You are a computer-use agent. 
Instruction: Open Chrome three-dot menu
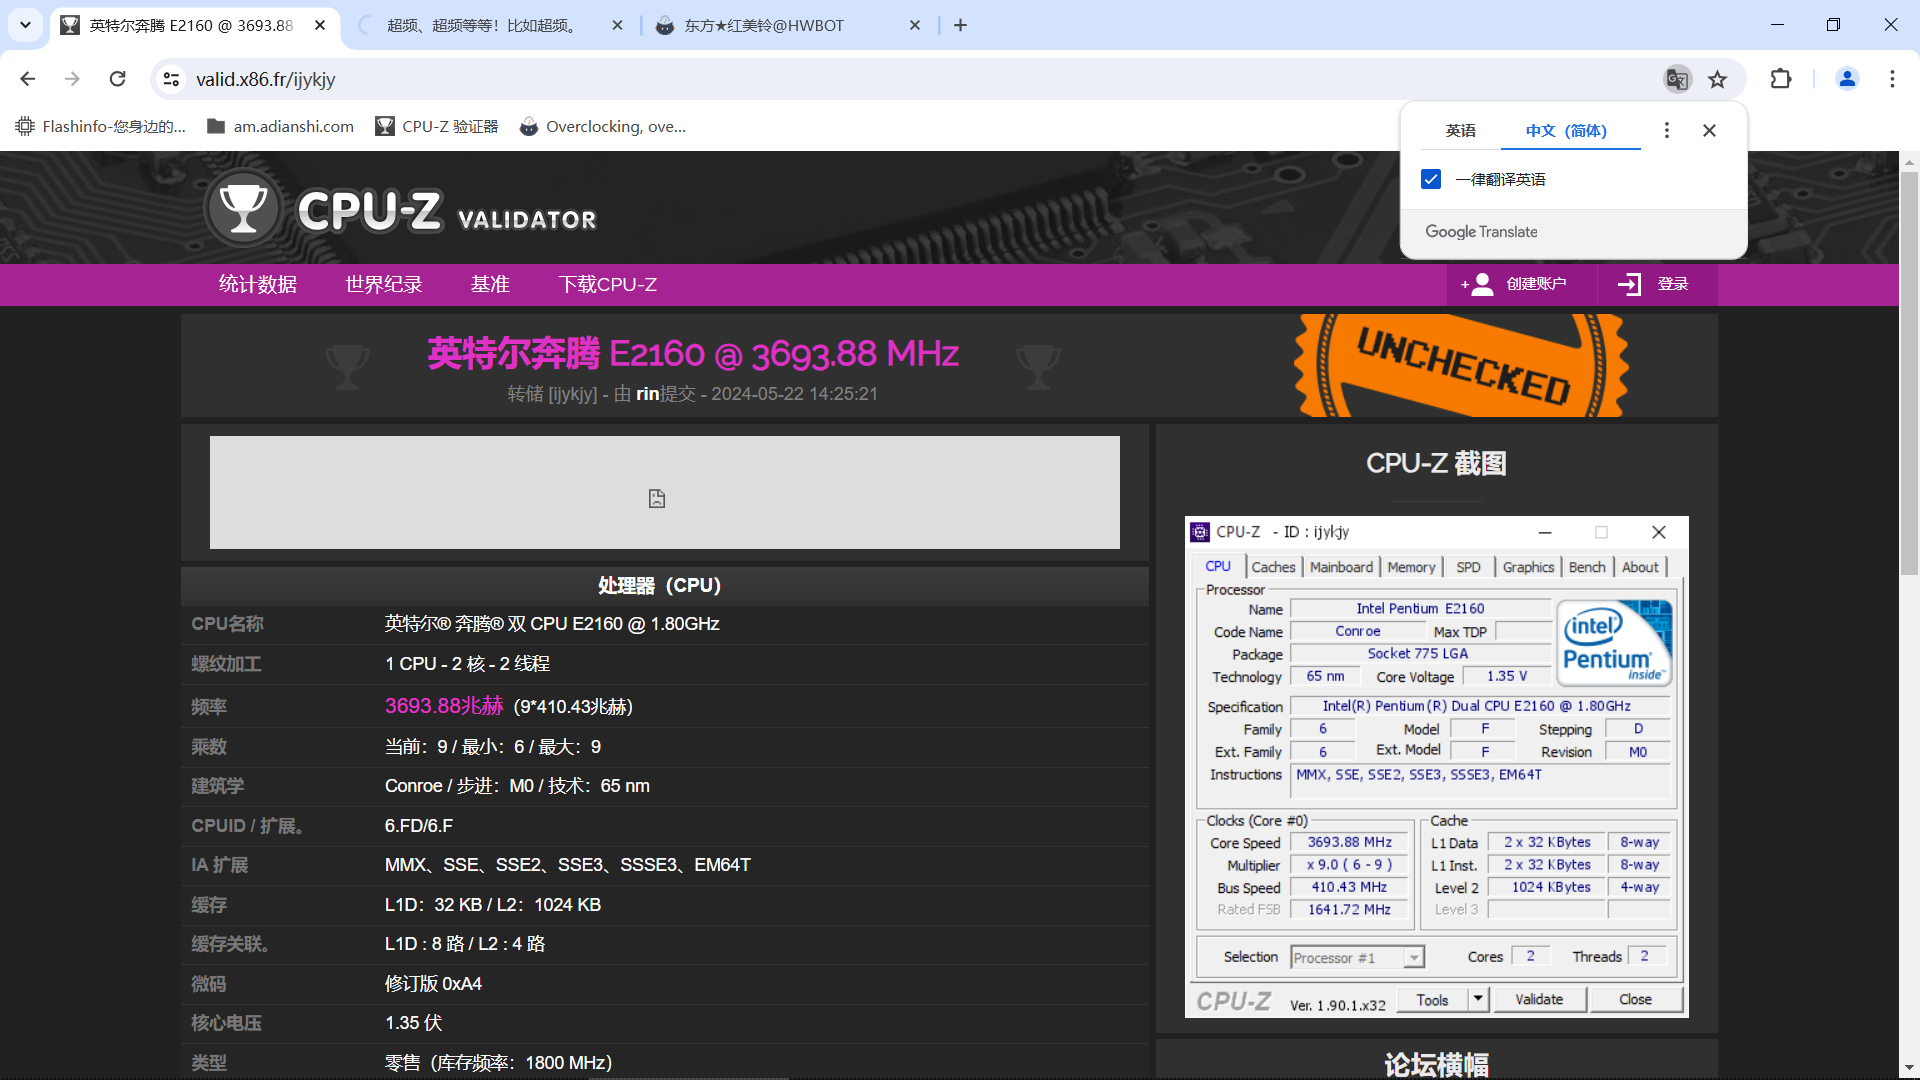click(1892, 79)
